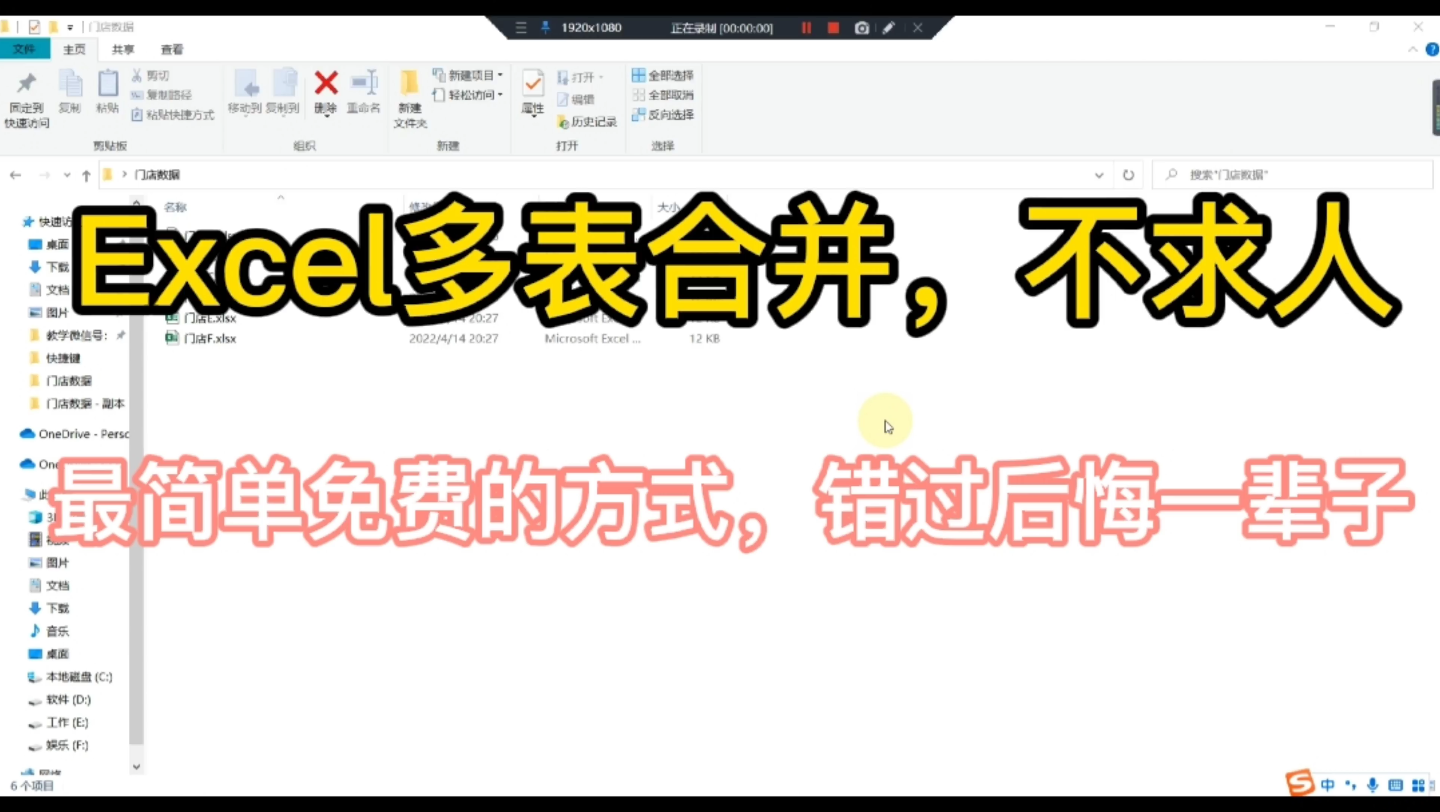Click the properties checkbox icon in title bar

34,27
